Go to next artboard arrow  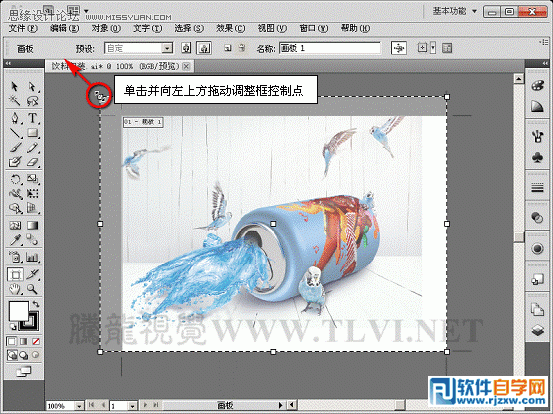[145, 406]
